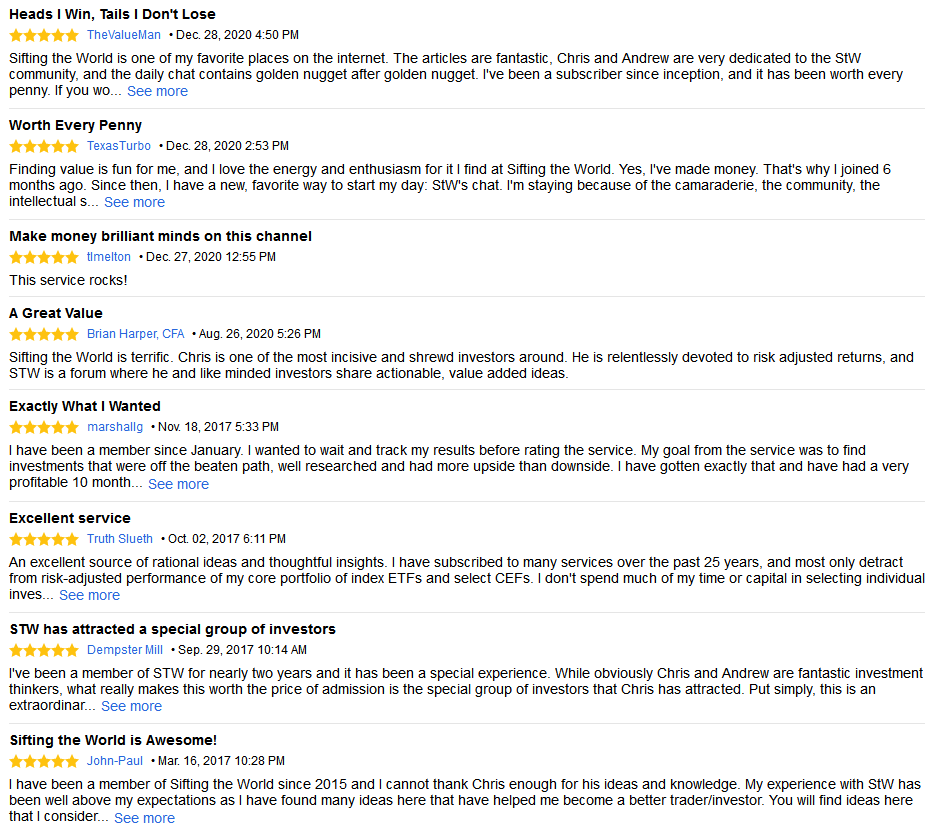The width and height of the screenshot is (937, 826).
Task: Expand the Worth Every Penny review text
Action: (x=134, y=202)
